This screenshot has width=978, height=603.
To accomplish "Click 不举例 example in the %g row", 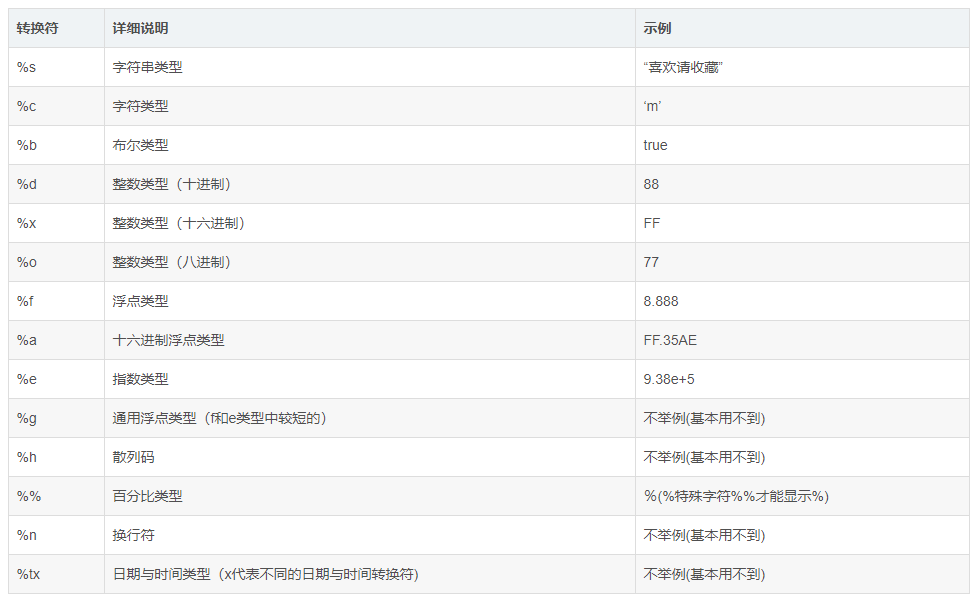I will coord(705,418).
